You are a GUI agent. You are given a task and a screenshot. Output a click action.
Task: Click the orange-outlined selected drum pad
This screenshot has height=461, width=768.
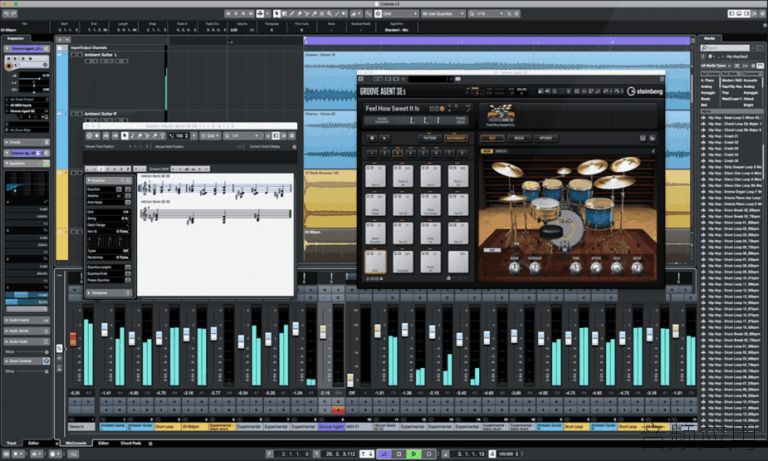coord(375,262)
